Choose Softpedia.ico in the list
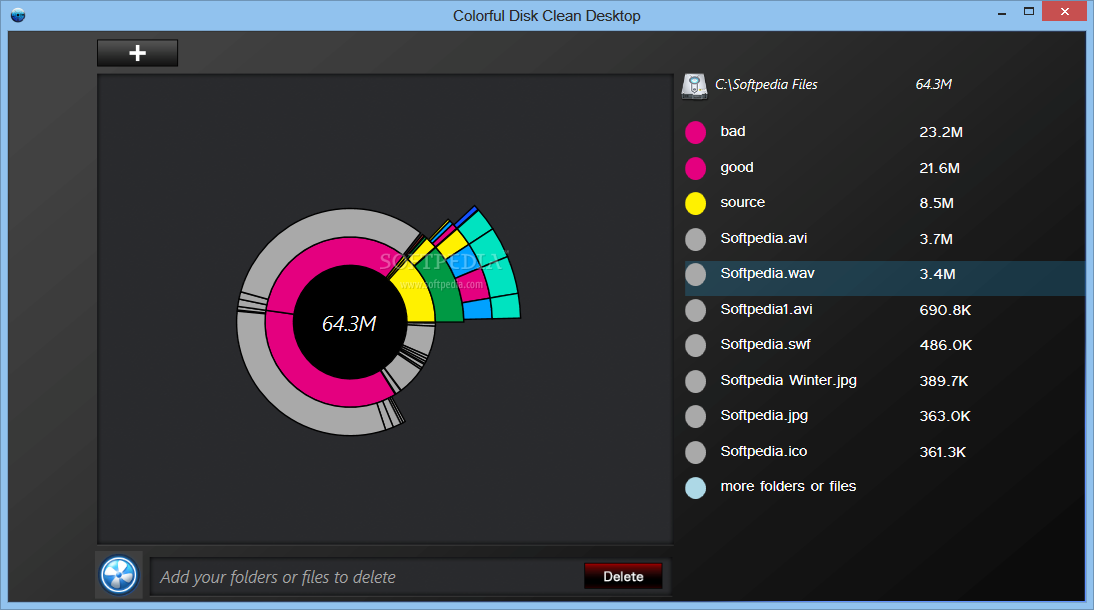This screenshot has height=610, width=1094. pyautogui.click(x=764, y=452)
